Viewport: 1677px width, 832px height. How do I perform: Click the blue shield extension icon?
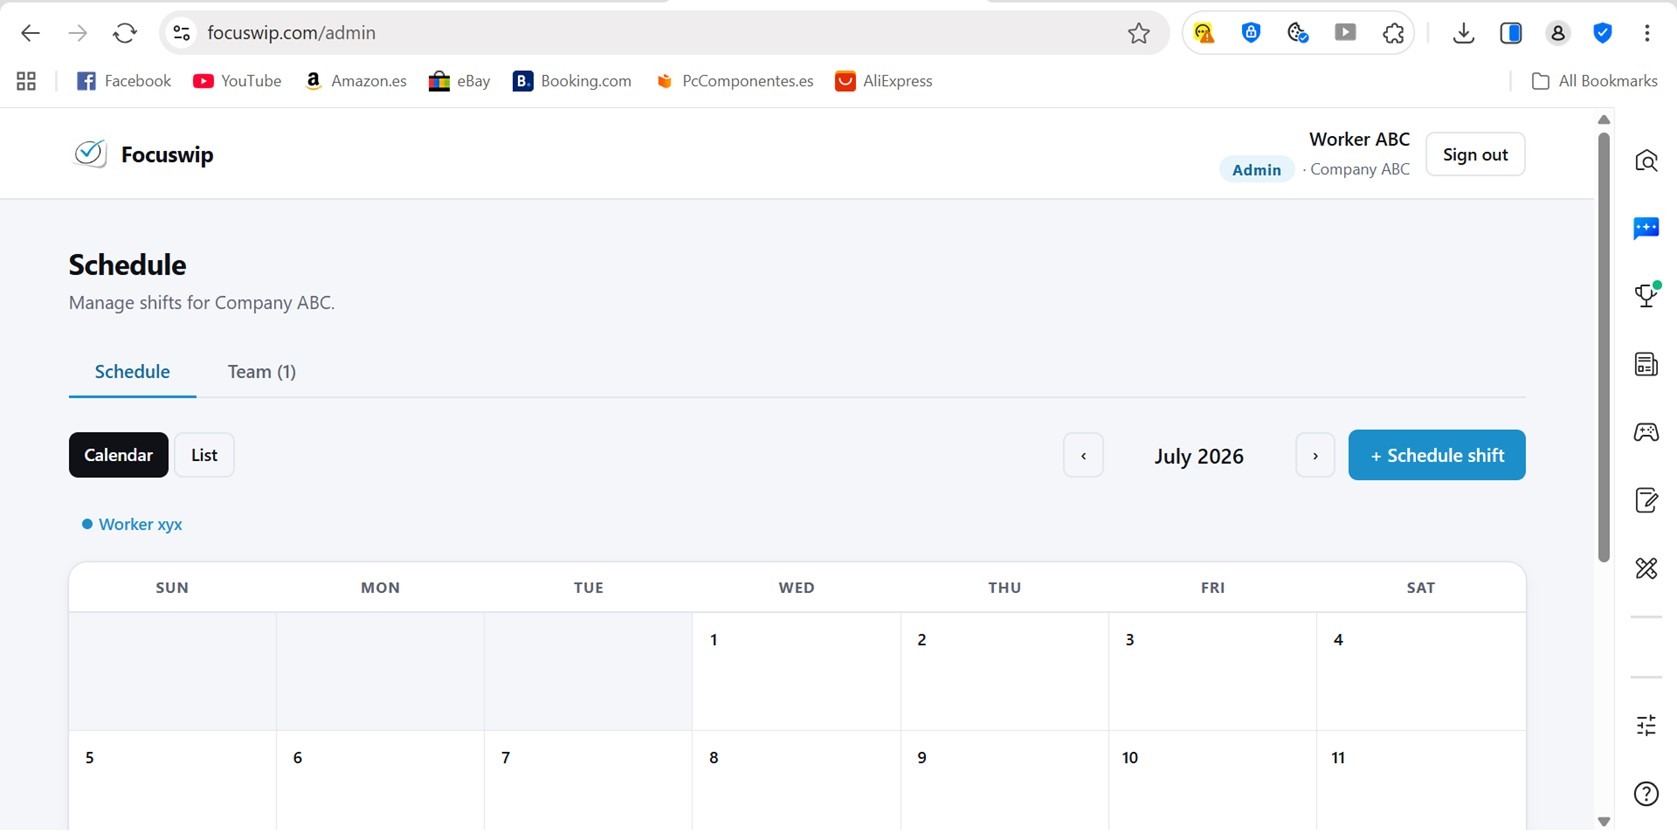pyautogui.click(x=1251, y=33)
